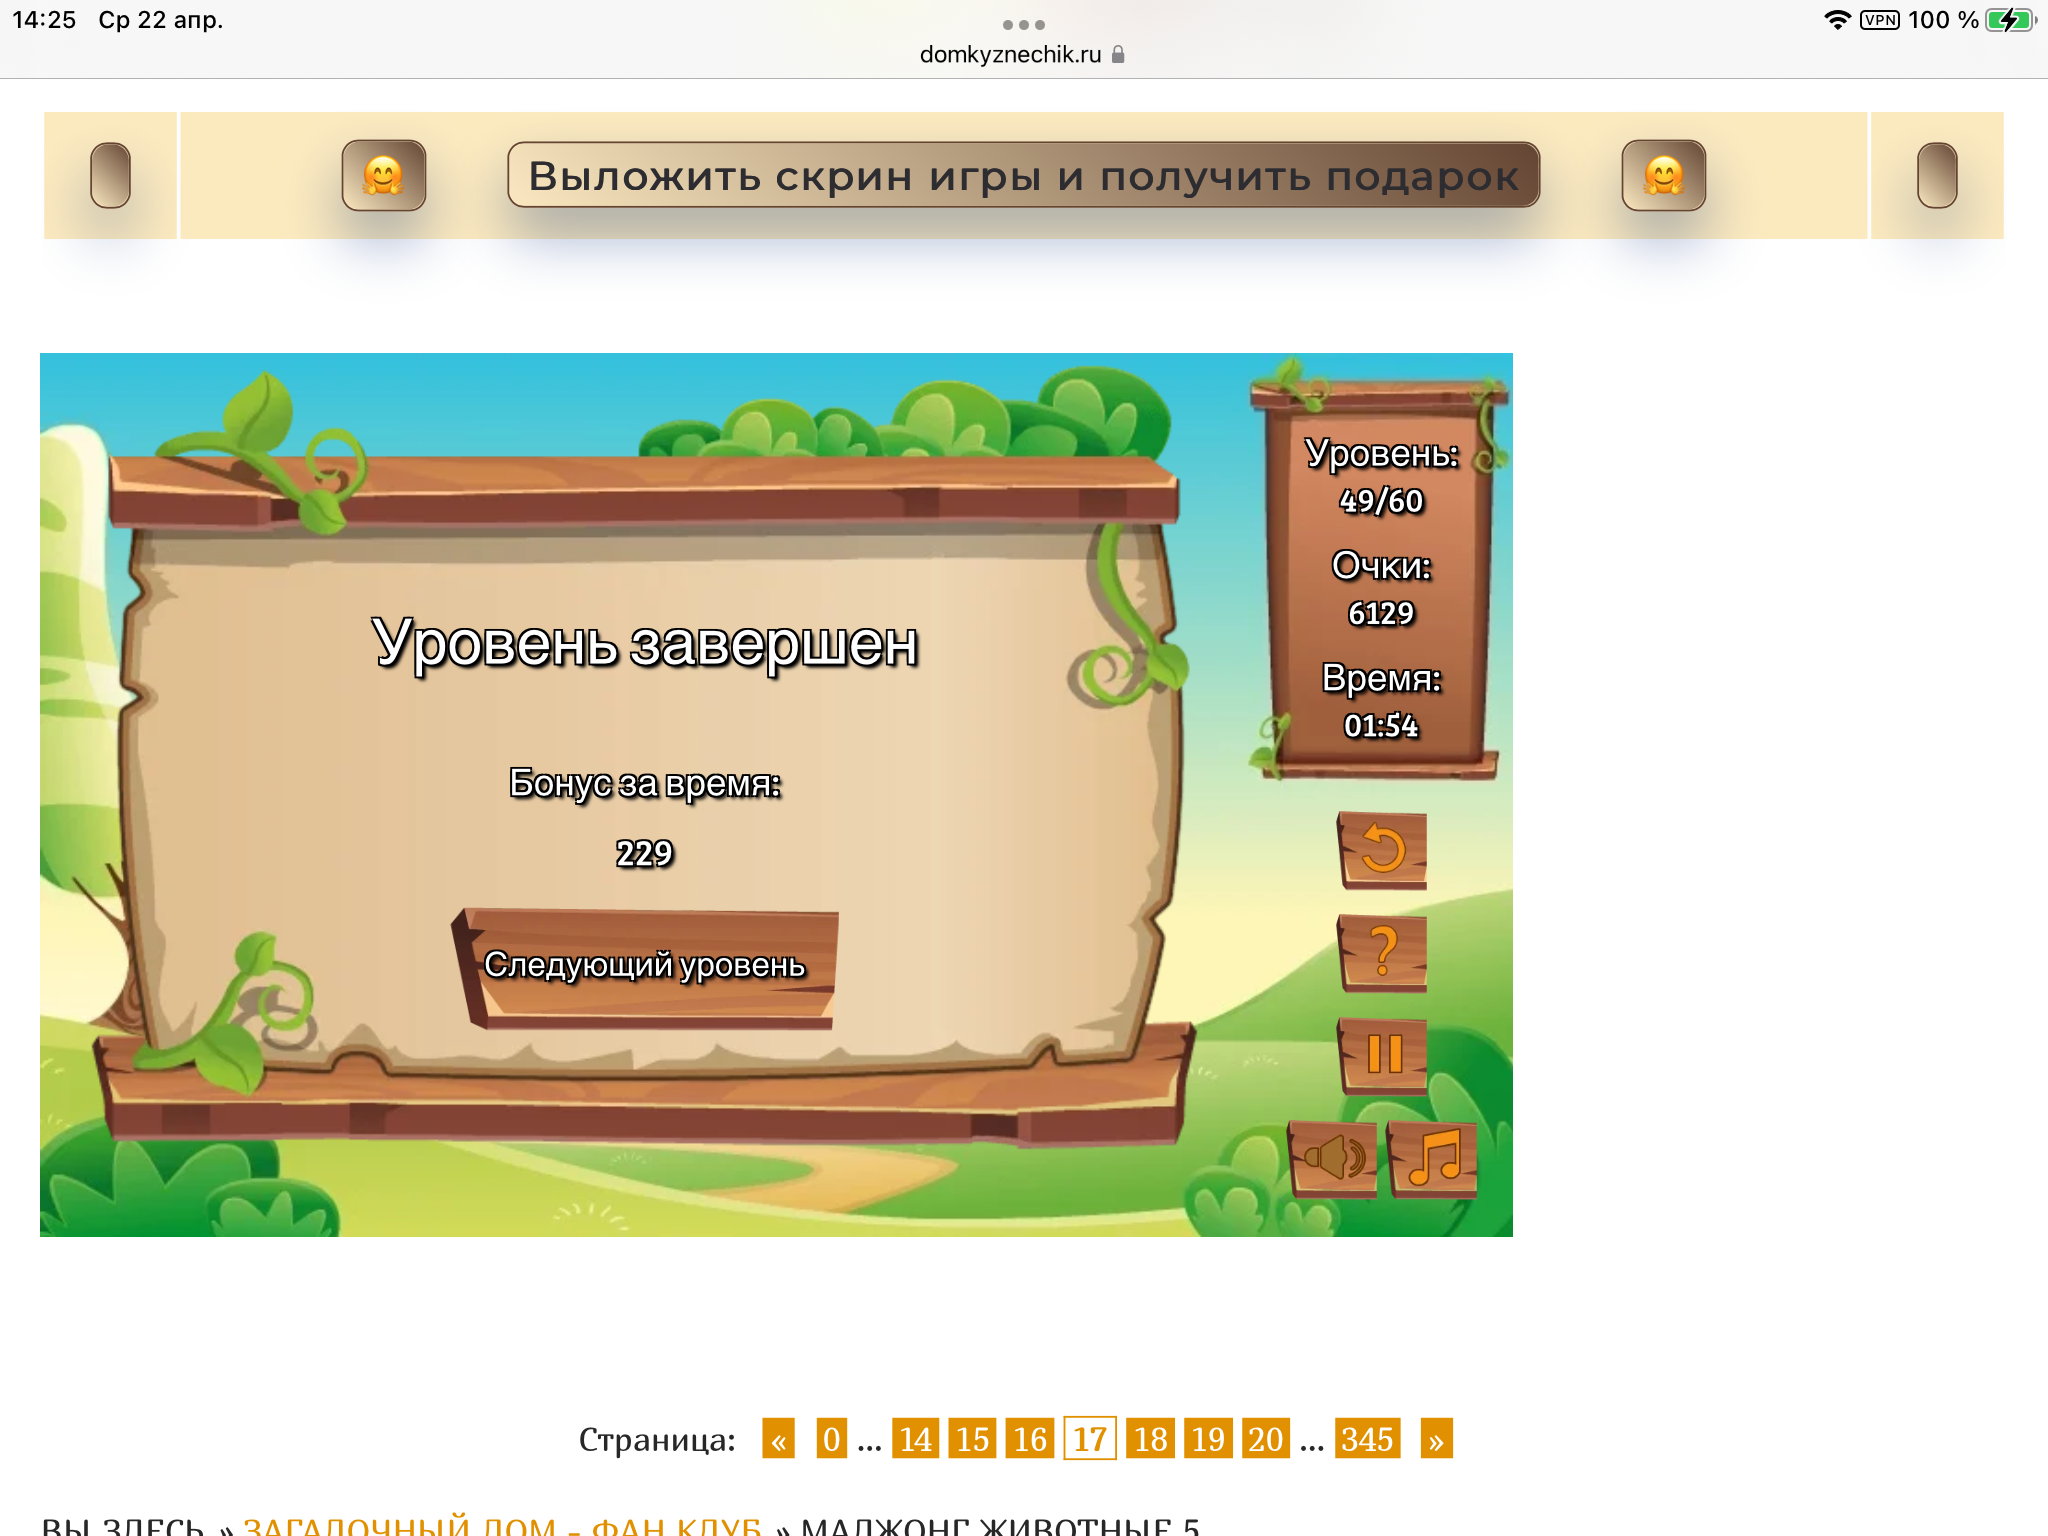
Task: Go to next page » arrow
Action: click(x=1436, y=1439)
